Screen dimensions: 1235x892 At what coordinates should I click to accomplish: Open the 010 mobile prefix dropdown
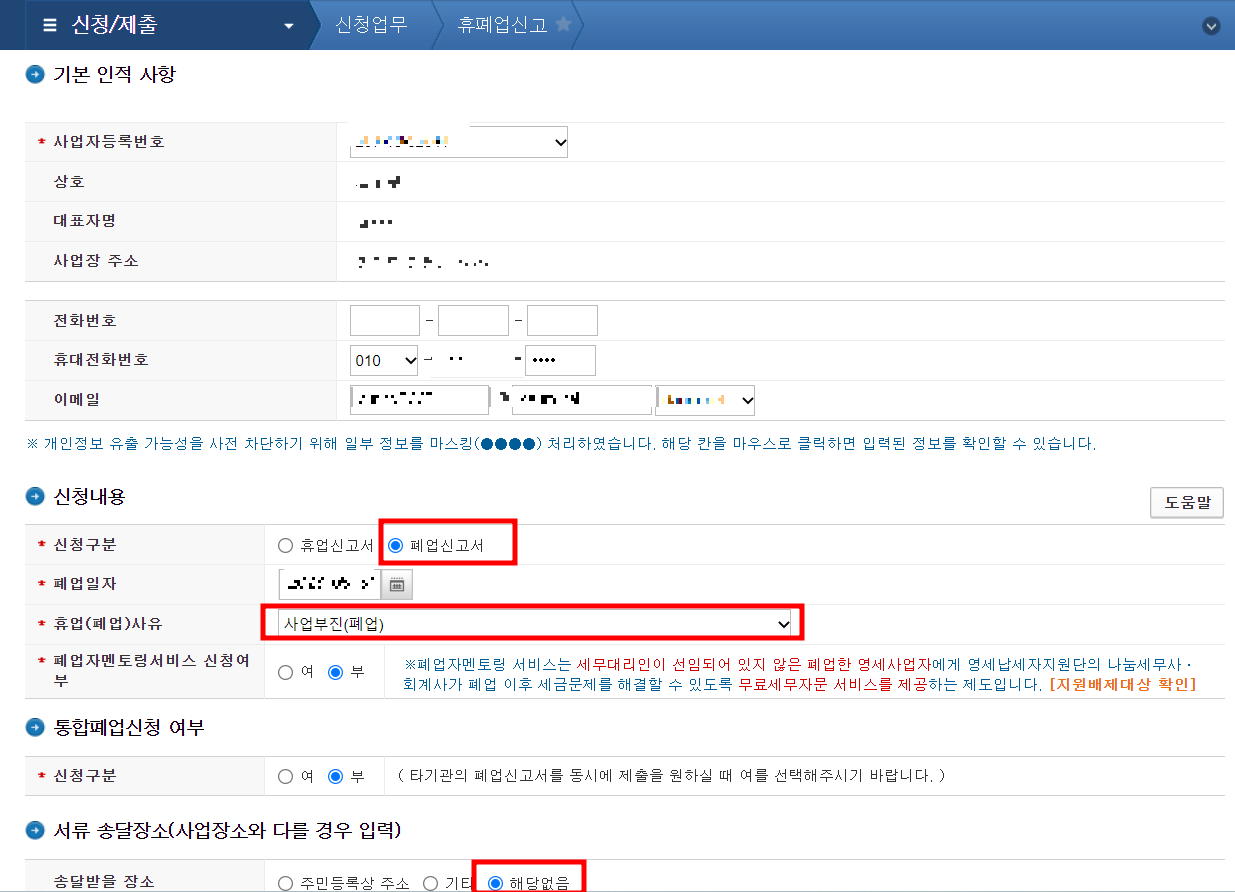pos(383,360)
